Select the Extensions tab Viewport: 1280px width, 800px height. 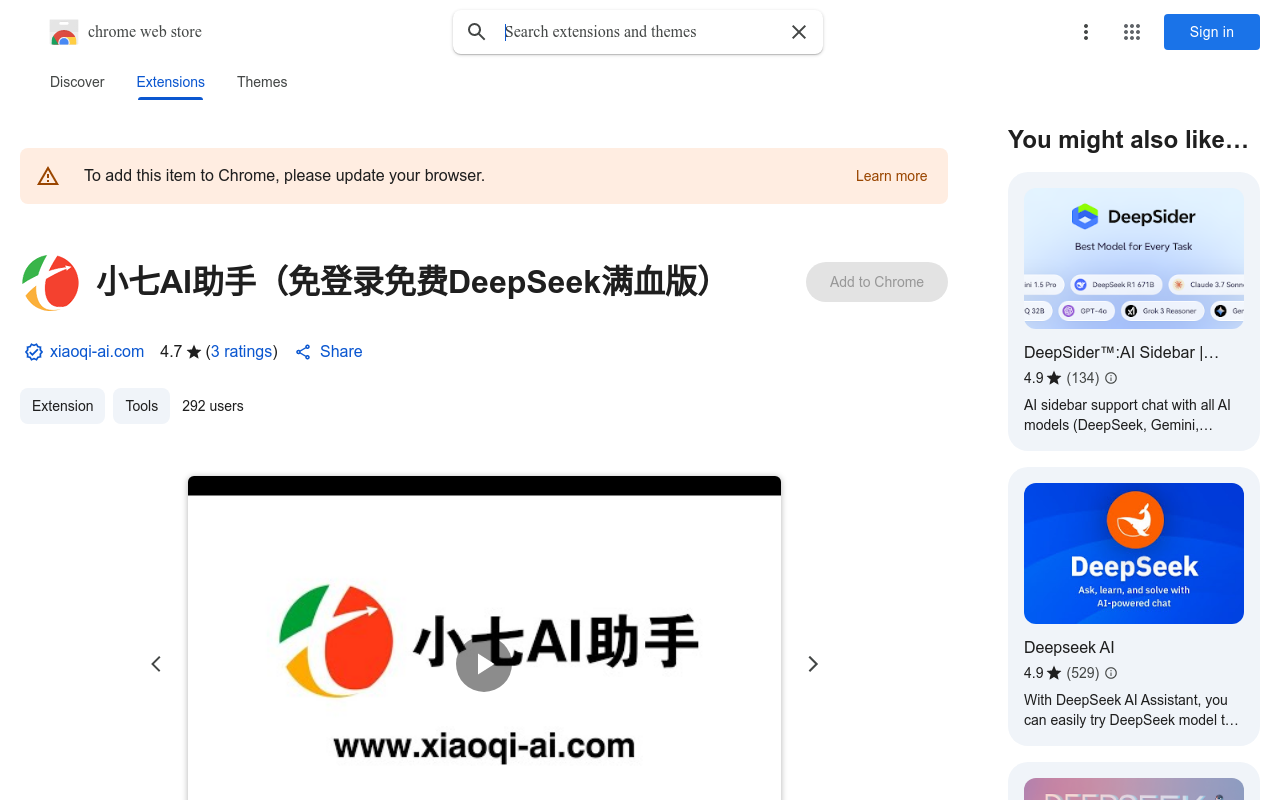[x=171, y=82]
